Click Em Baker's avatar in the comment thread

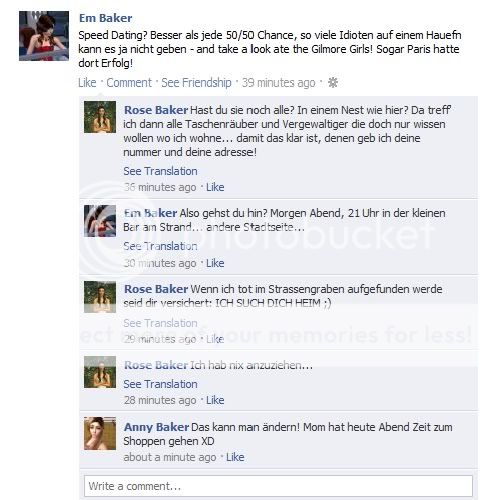click(100, 221)
